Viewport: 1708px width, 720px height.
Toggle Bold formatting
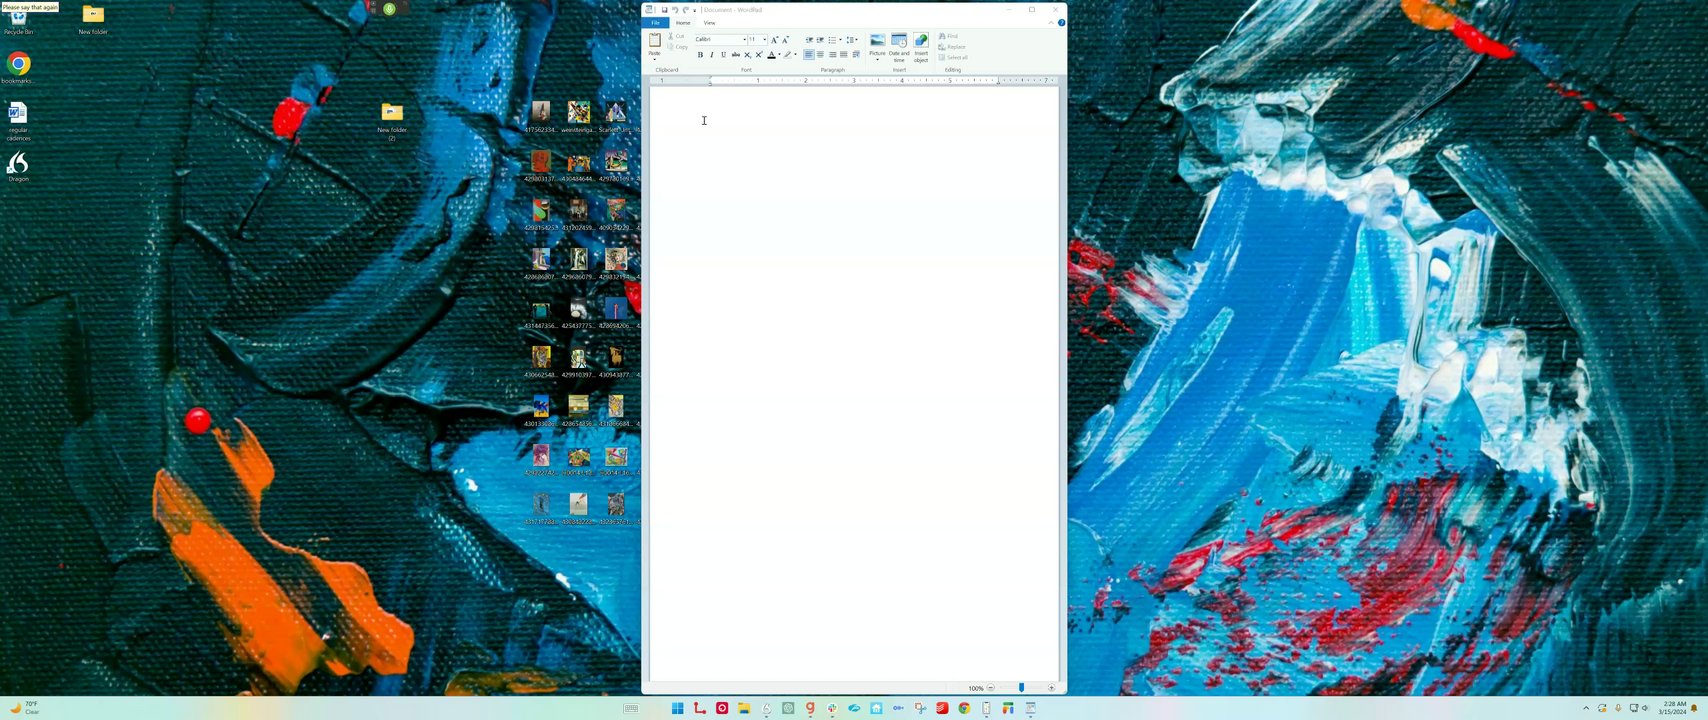click(x=700, y=54)
